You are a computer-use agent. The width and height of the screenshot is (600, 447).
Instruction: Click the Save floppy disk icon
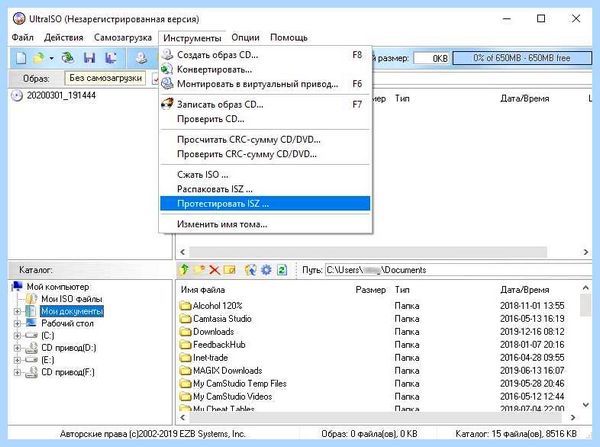89,58
